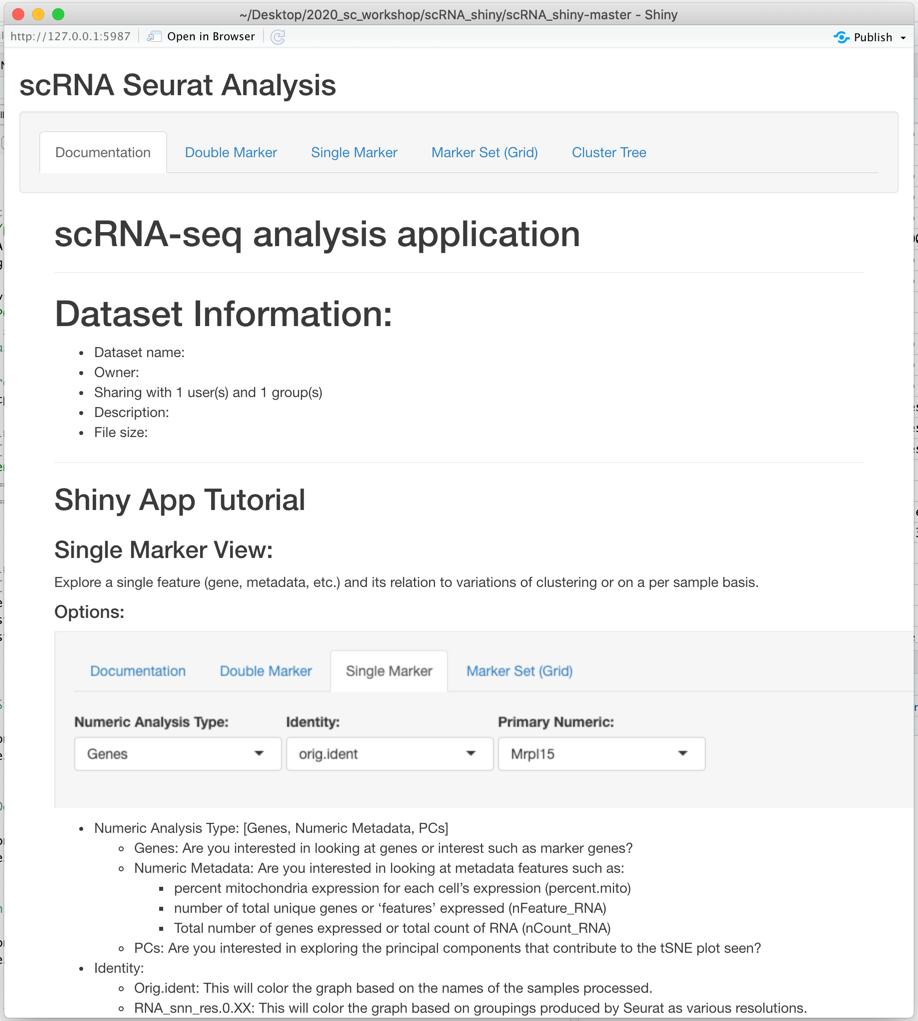Click the blue Publish icon
Image resolution: width=918 pixels, height=1021 pixels.
(x=842, y=37)
